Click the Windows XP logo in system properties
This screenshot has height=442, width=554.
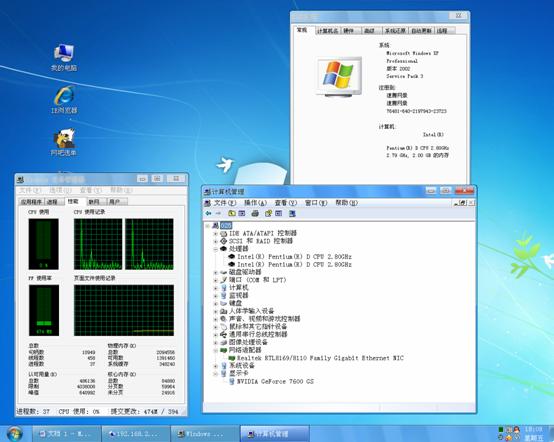click(338, 76)
